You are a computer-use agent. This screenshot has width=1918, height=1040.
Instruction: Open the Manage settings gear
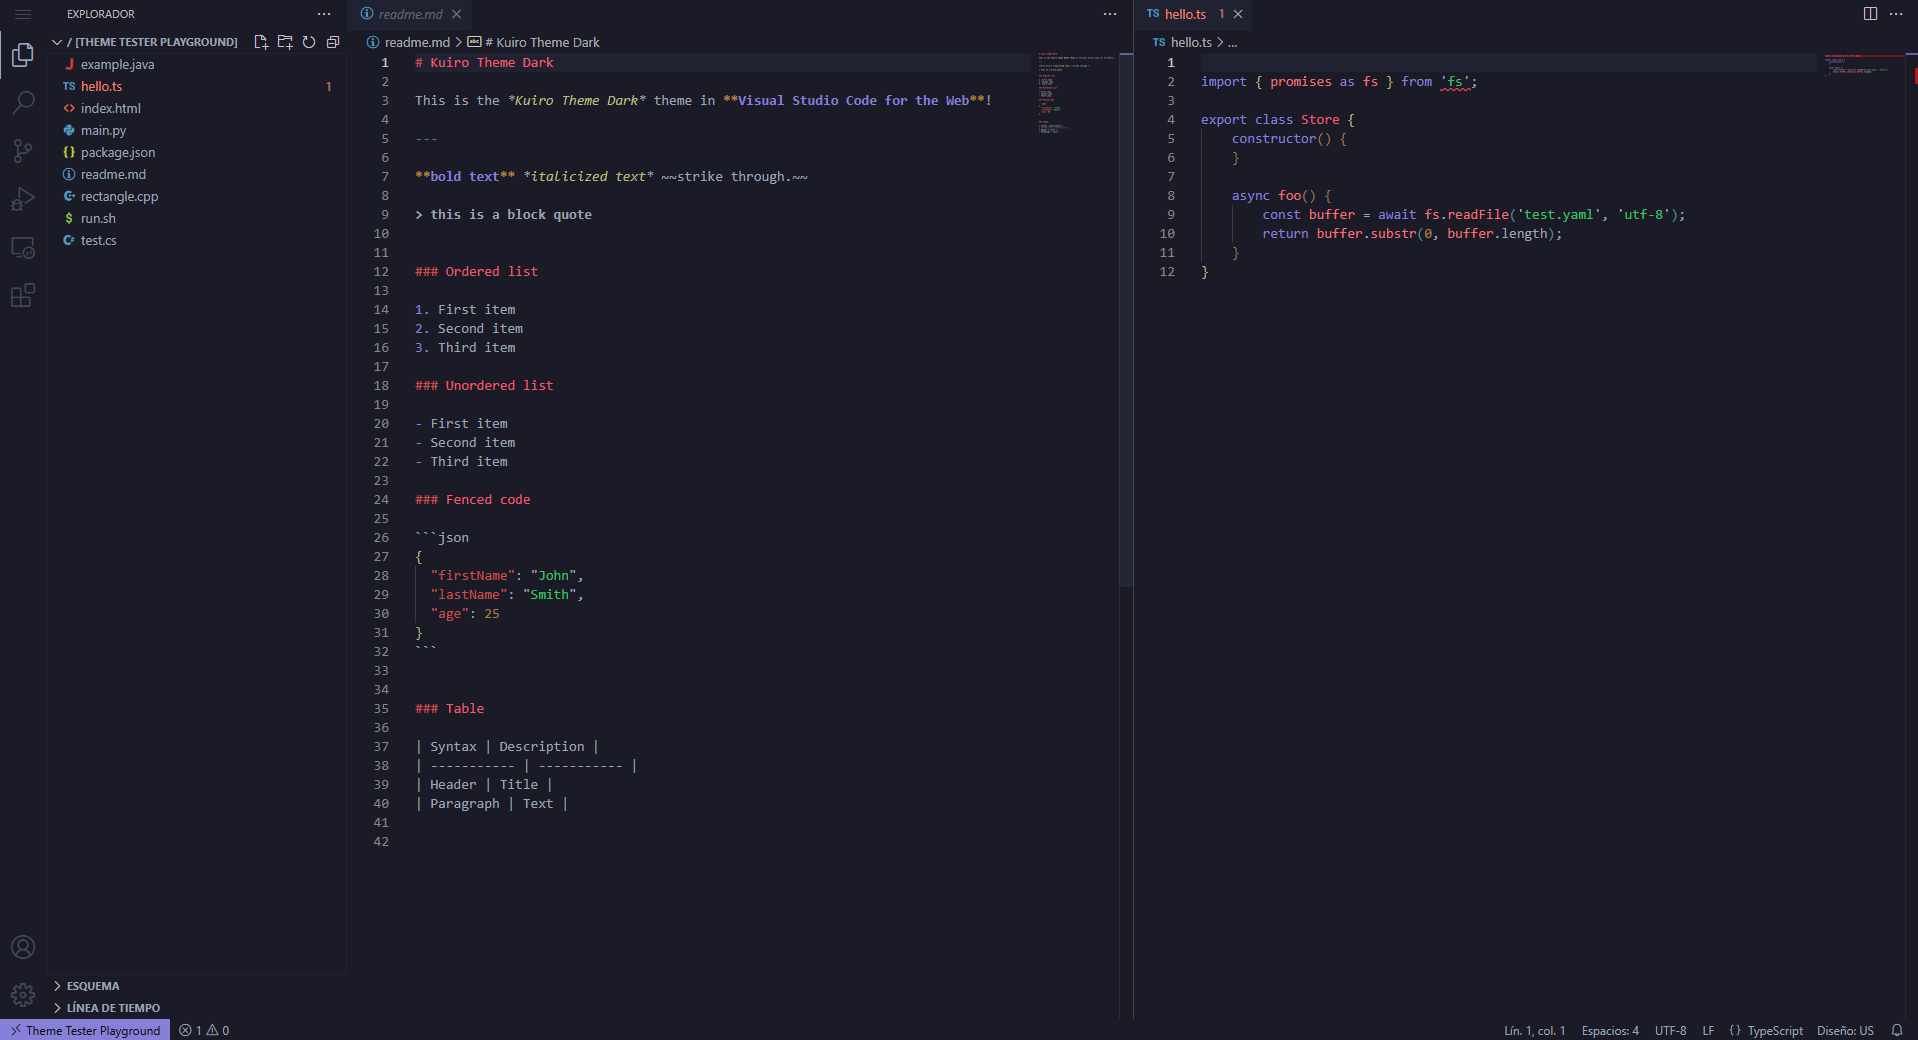click(23, 995)
